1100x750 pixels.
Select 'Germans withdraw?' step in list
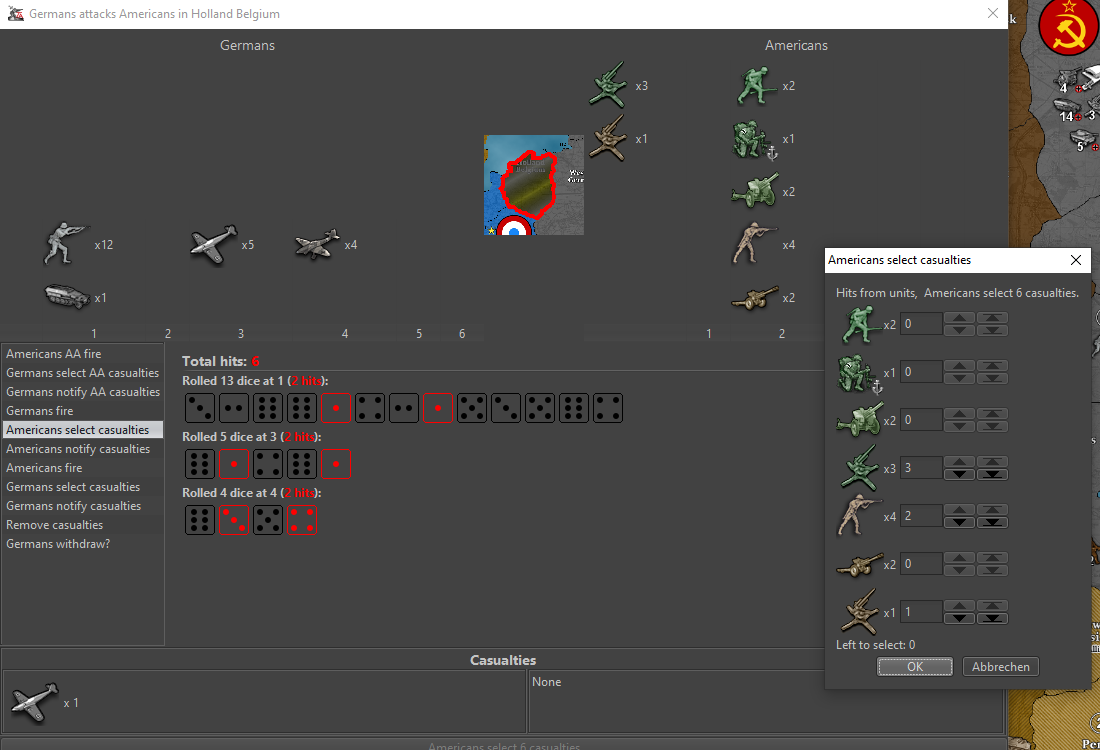pos(58,544)
